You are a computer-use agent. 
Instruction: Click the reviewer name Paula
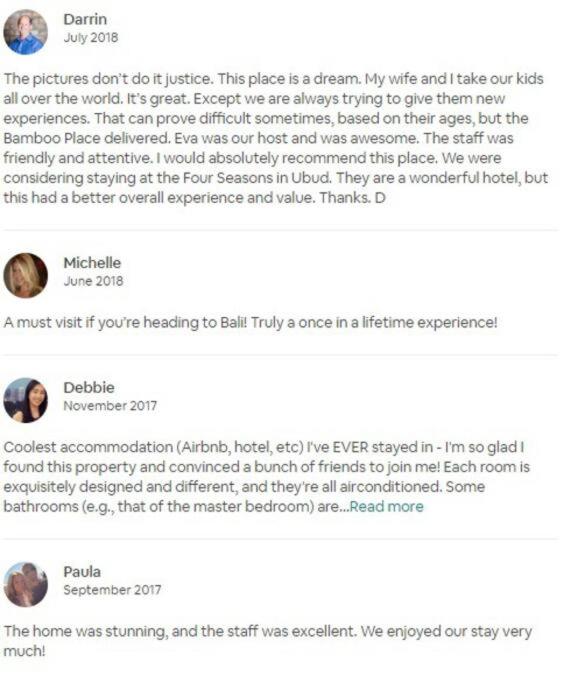pos(82,571)
